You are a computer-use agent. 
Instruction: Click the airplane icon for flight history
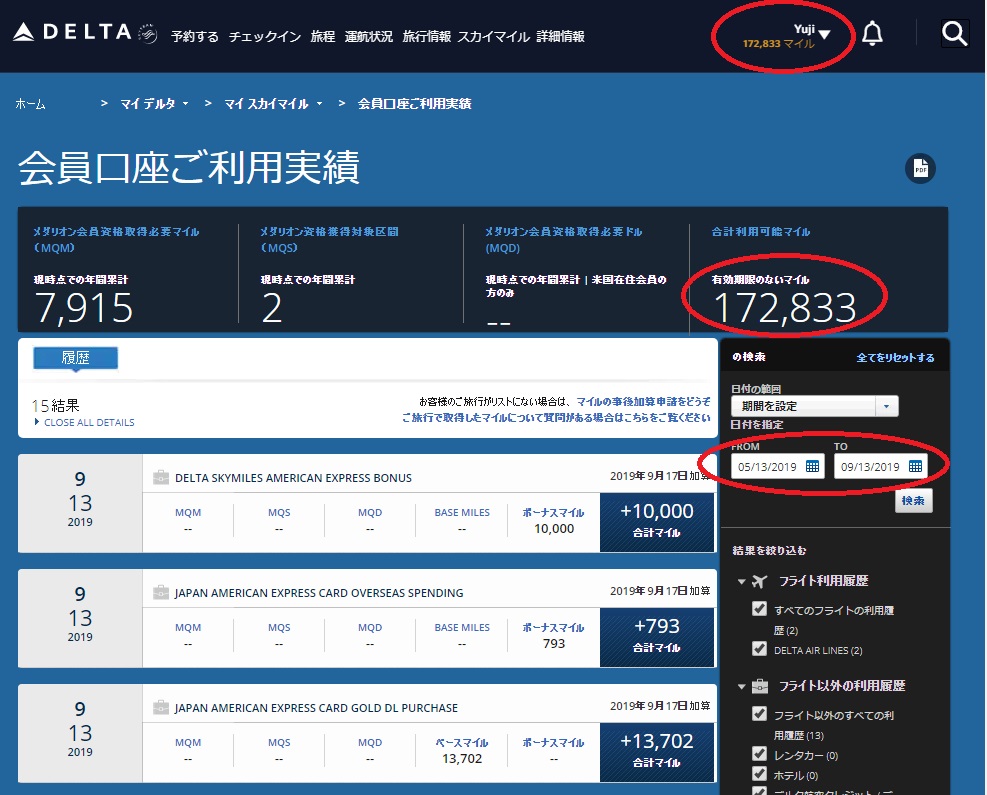click(x=759, y=582)
